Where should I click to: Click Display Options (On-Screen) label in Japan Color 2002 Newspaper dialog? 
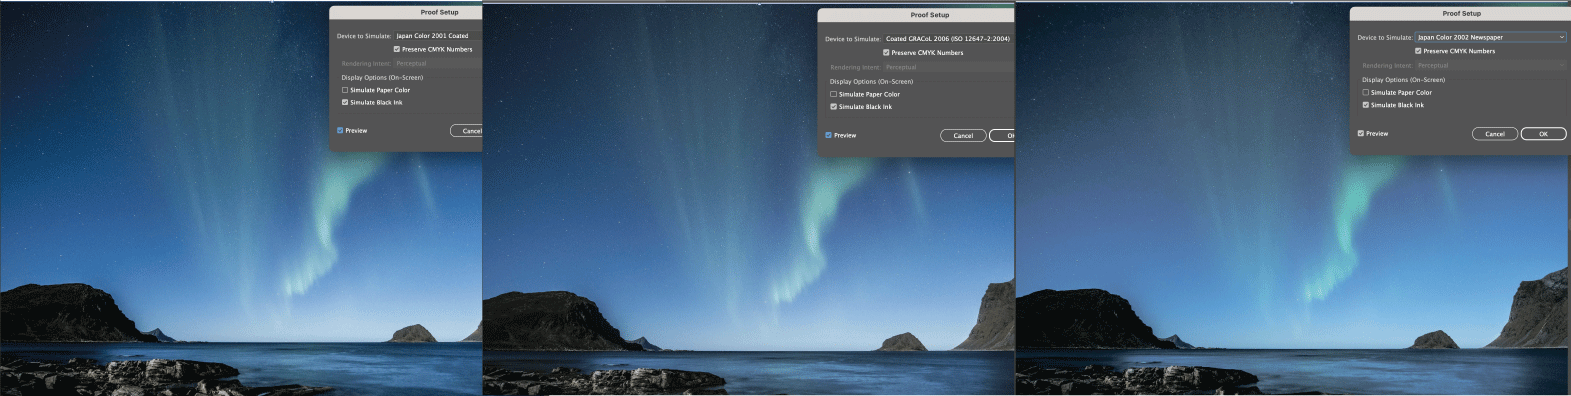1403,80
